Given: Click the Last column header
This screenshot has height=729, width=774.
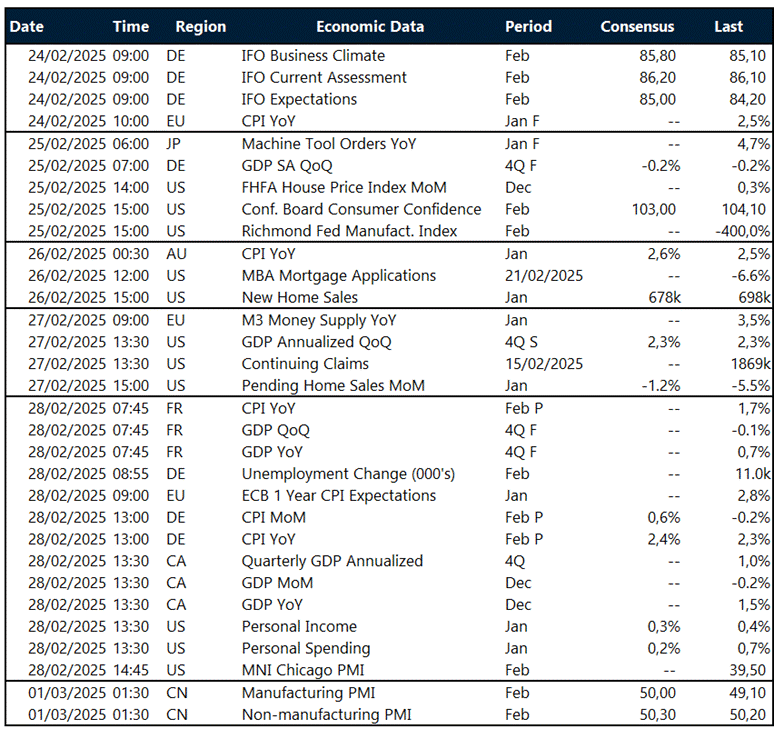Looking at the screenshot, I should [x=728, y=27].
